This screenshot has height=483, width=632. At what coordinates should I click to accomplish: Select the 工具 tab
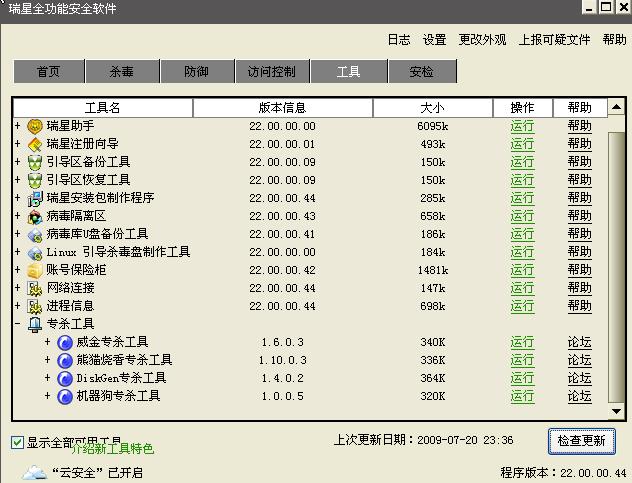click(x=349, y=71)
